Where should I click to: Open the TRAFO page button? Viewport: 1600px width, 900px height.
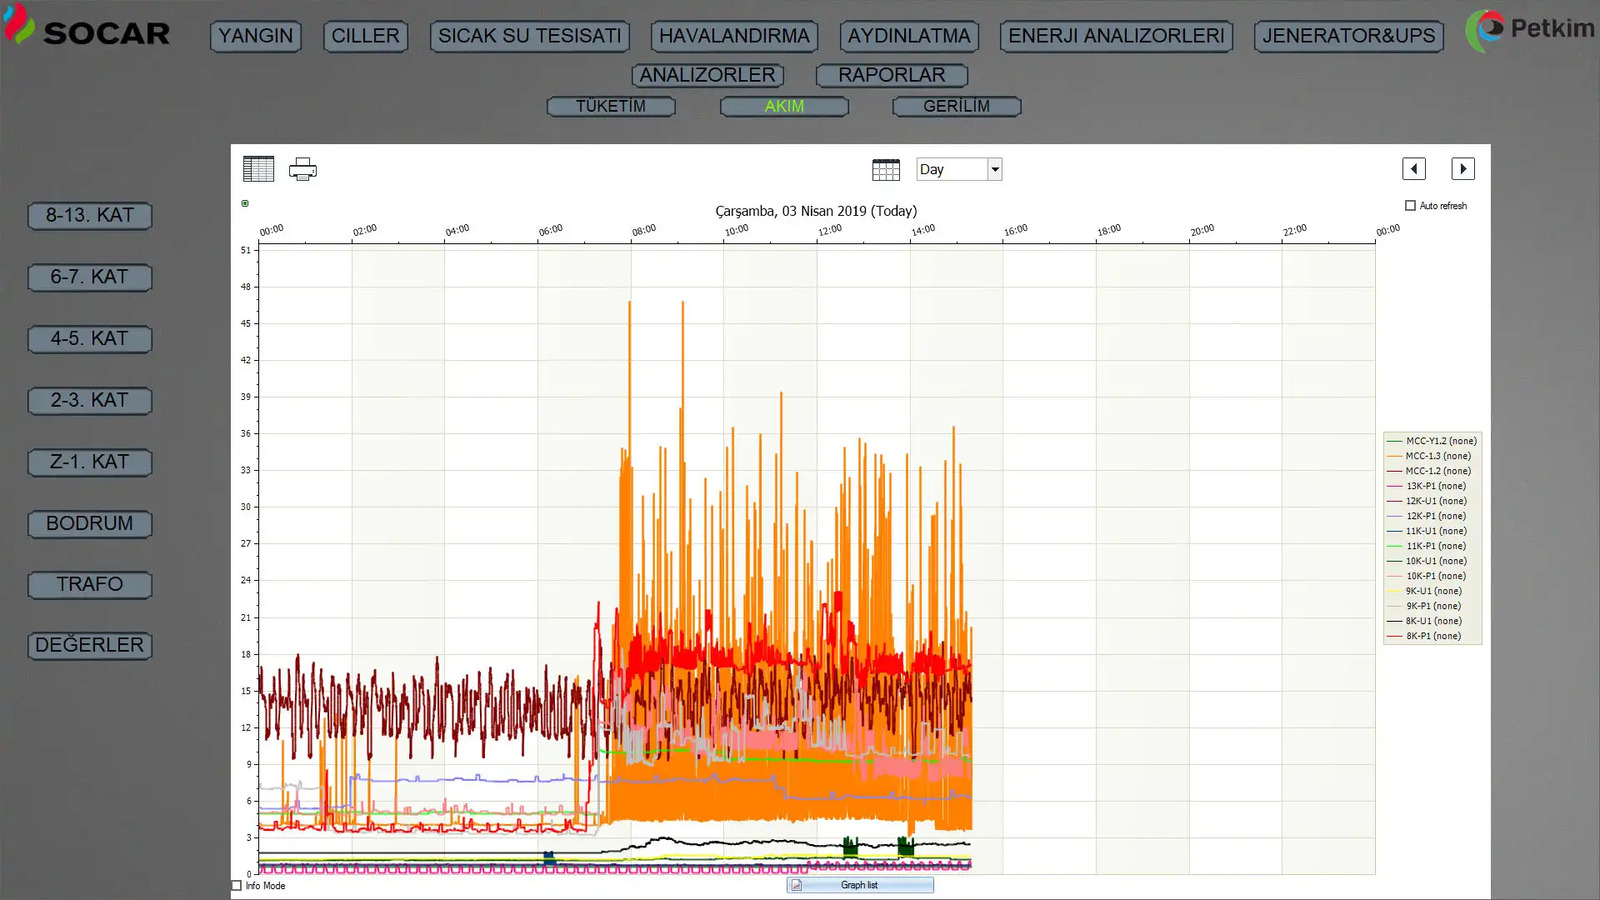[x=90, y=584]
